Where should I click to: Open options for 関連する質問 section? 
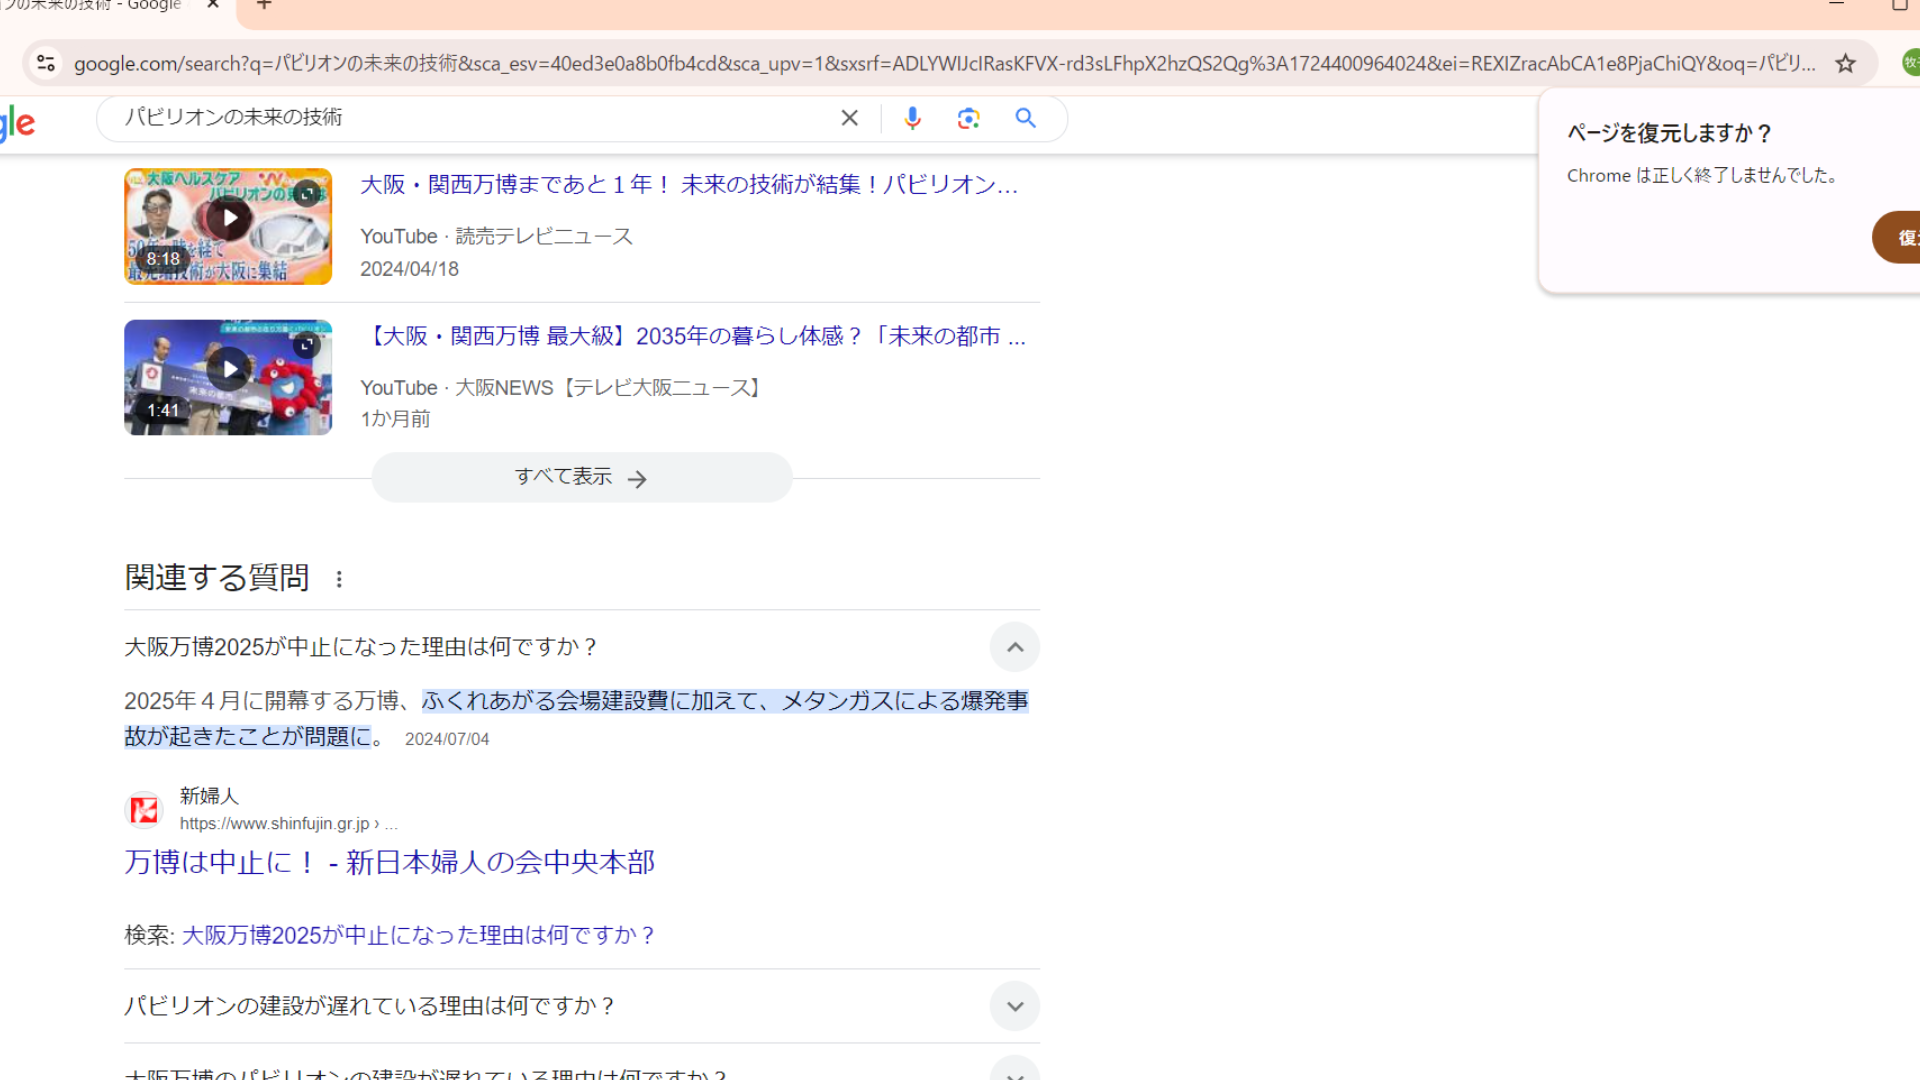pos(339,579)
